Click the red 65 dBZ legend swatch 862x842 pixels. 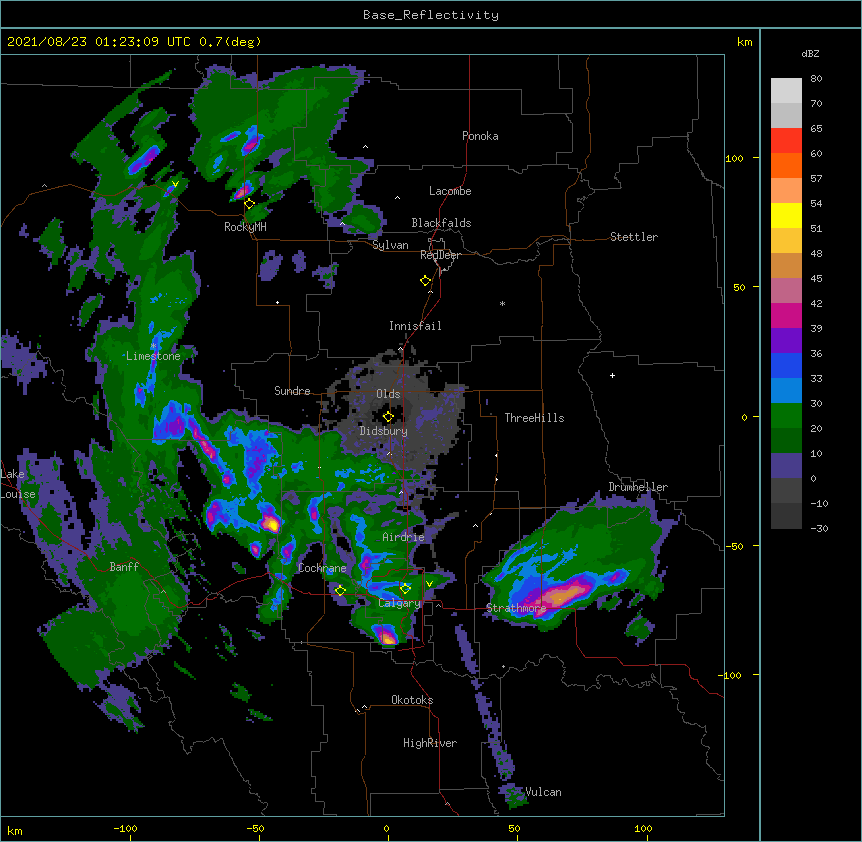[786, 141]
